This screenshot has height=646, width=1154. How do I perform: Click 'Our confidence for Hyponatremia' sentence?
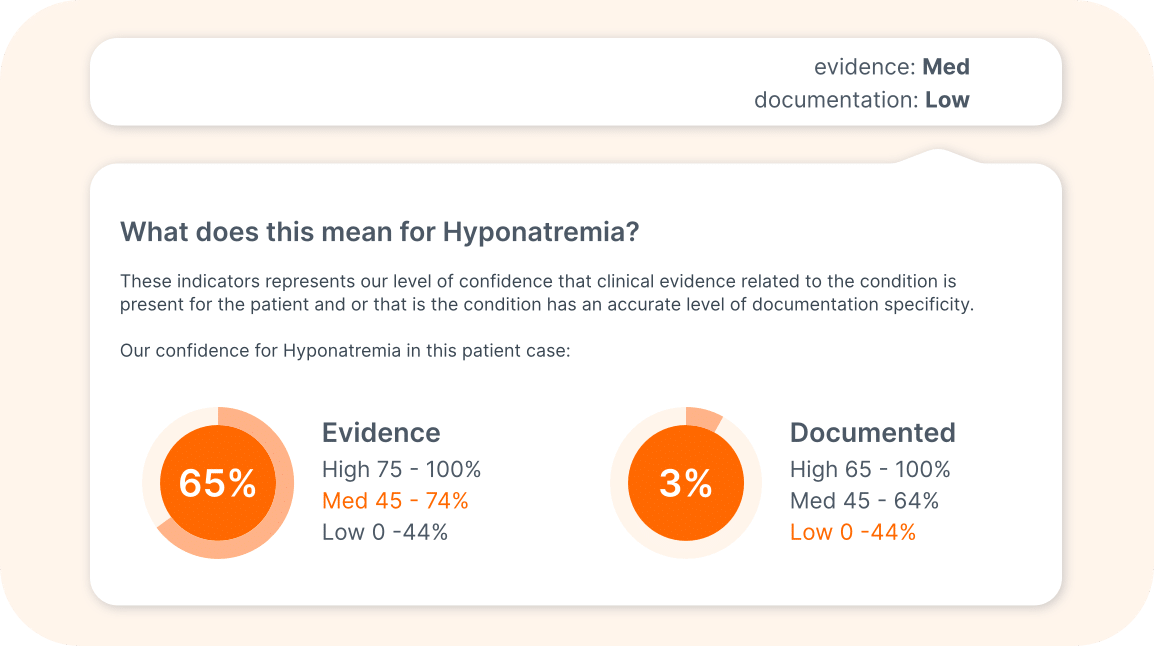344,351
